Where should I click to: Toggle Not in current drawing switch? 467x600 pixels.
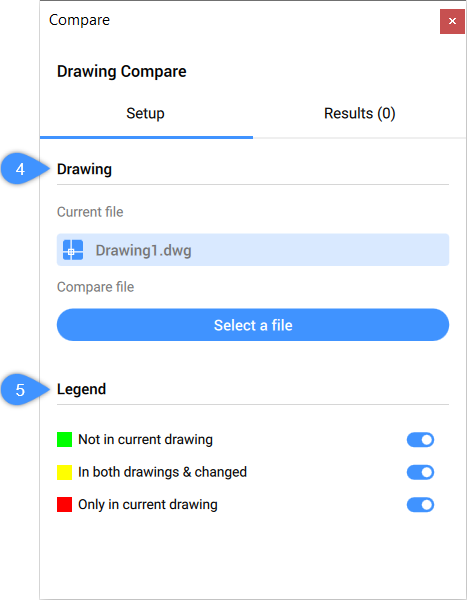click(420, 440)
